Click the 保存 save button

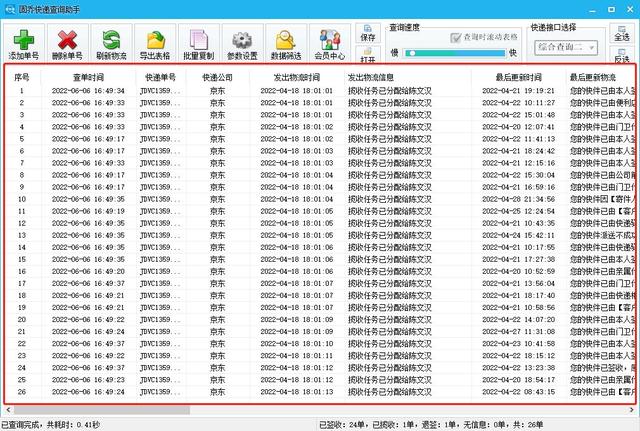[x=368, y=33]
